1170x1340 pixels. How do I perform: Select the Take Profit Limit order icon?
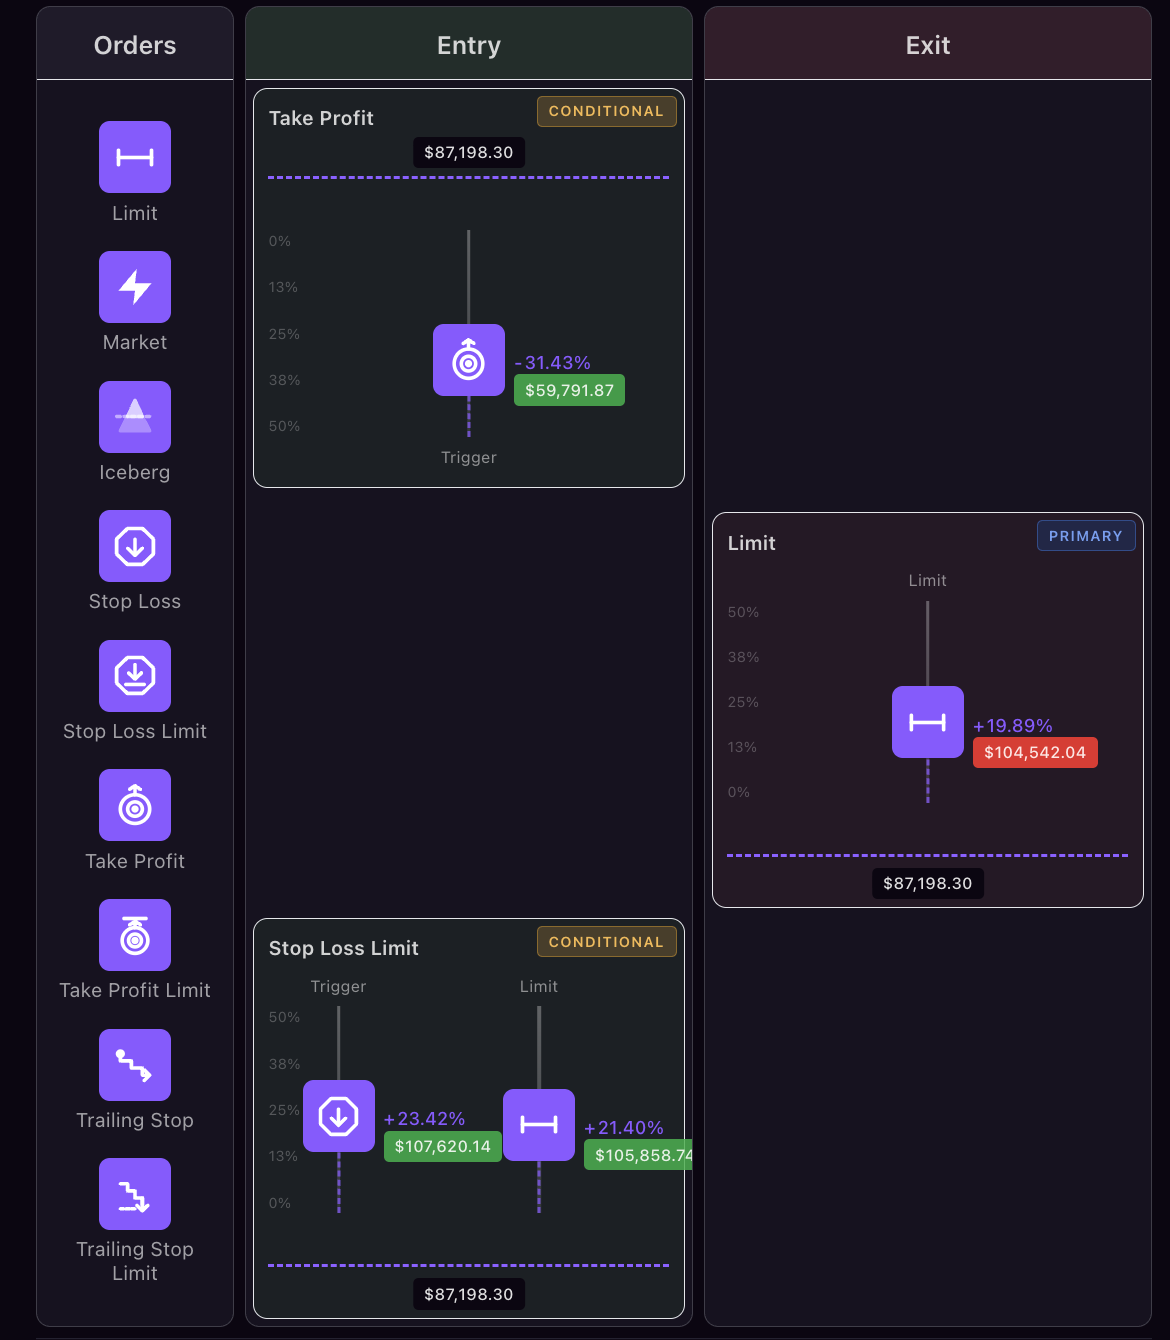[x=135, y=935]
